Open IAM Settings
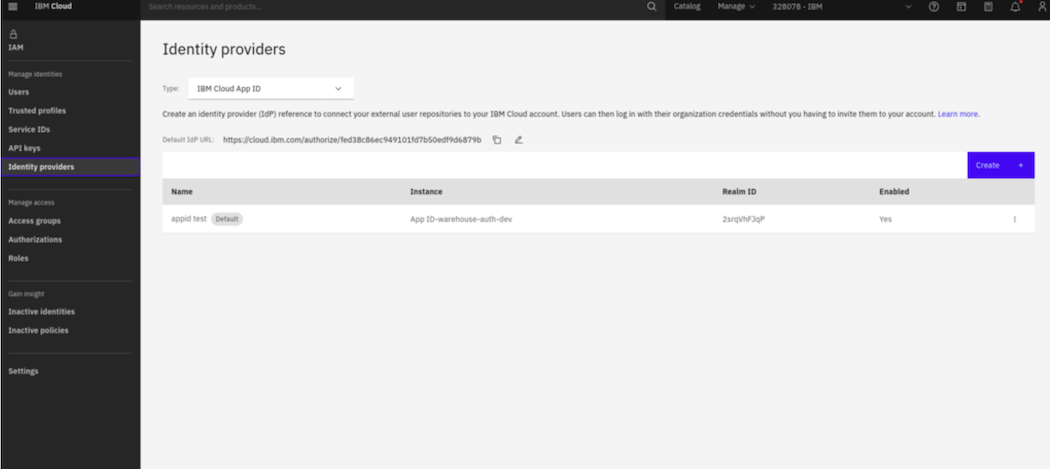This screenshot has height=469, width=1050. click(x=23, y=371)
